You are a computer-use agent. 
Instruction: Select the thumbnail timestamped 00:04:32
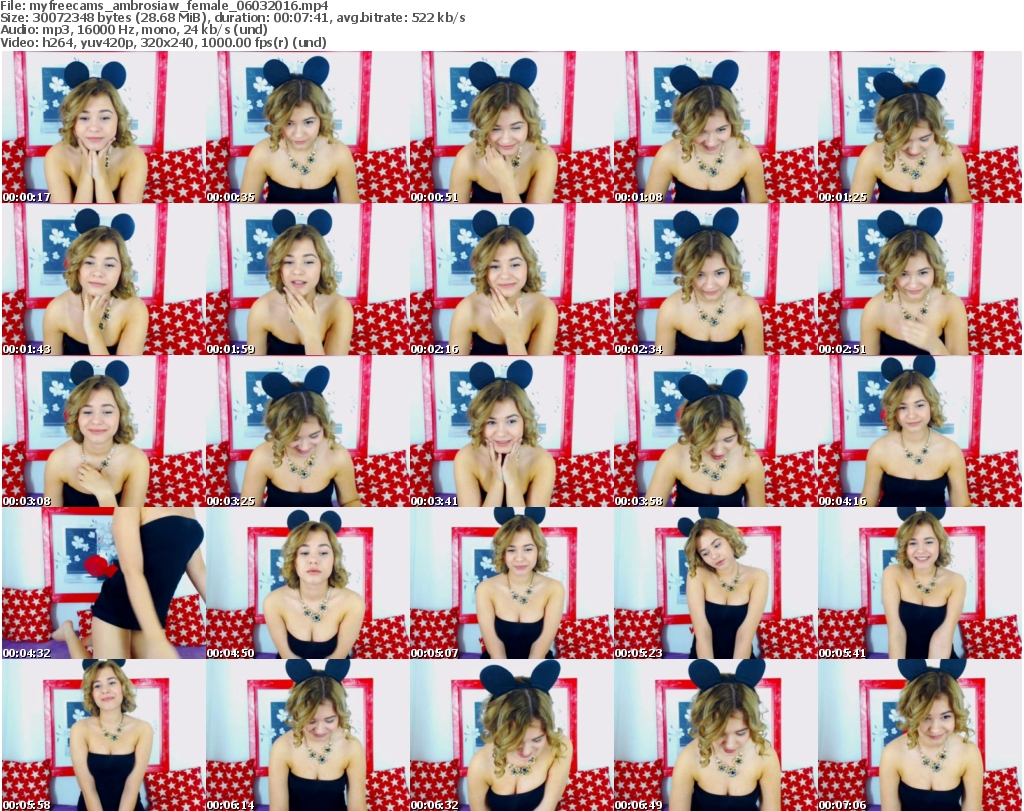point(102,584)
